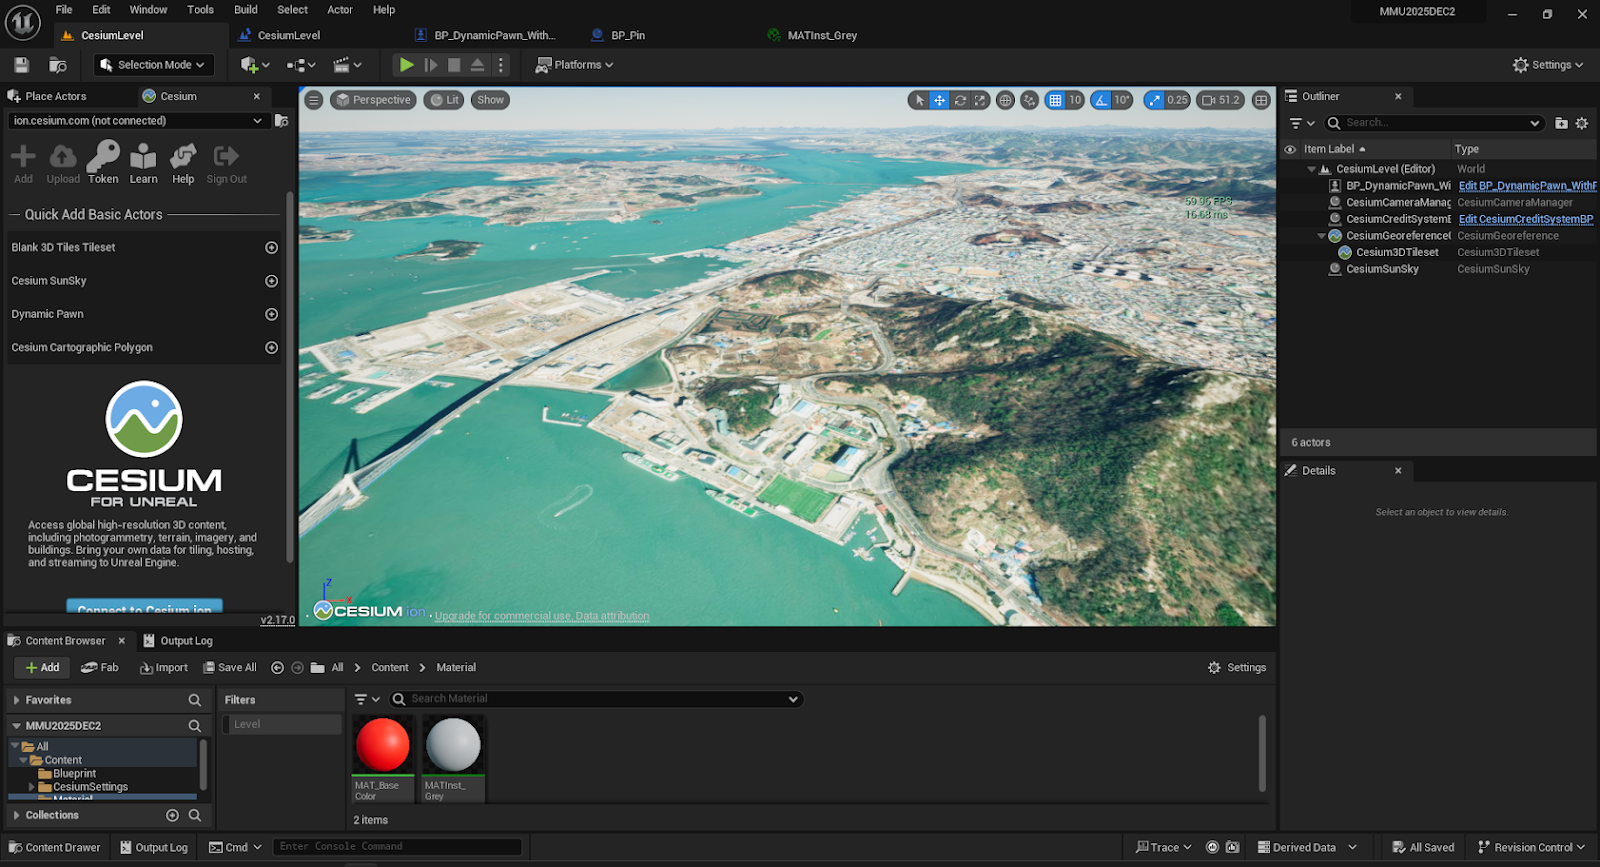Open viewport options hamburger menu
The height and width of the screenshot is (867, 1600).
pos(314,100)
